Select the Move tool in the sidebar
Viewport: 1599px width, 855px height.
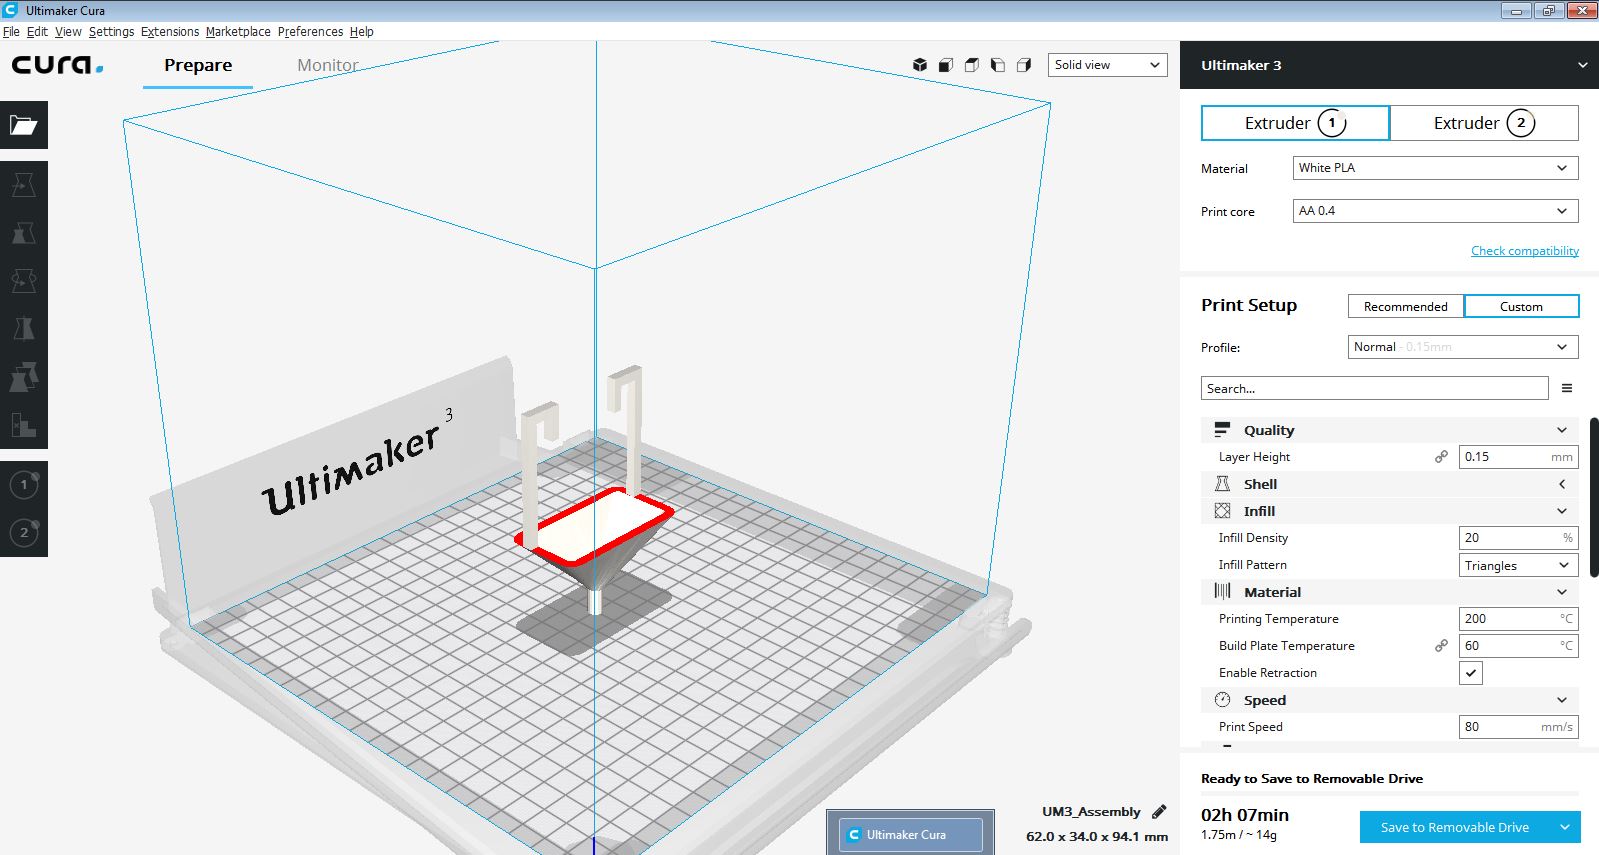click(24, 185)
